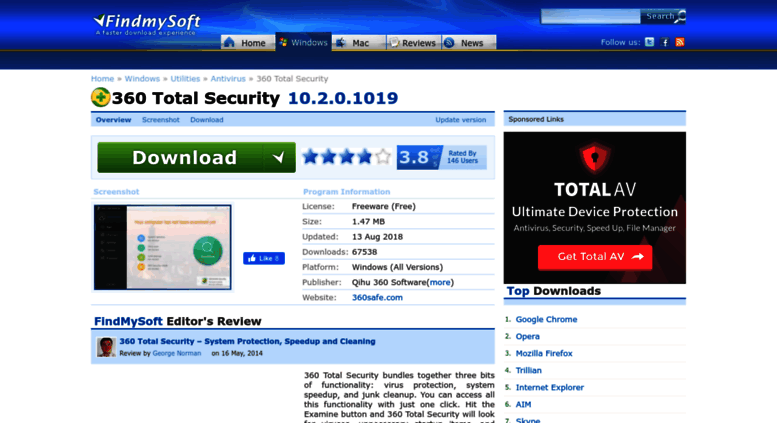Viewport: 777px width, 423px height.
Task: Open the News navigation tab
Action: point(468,43)
